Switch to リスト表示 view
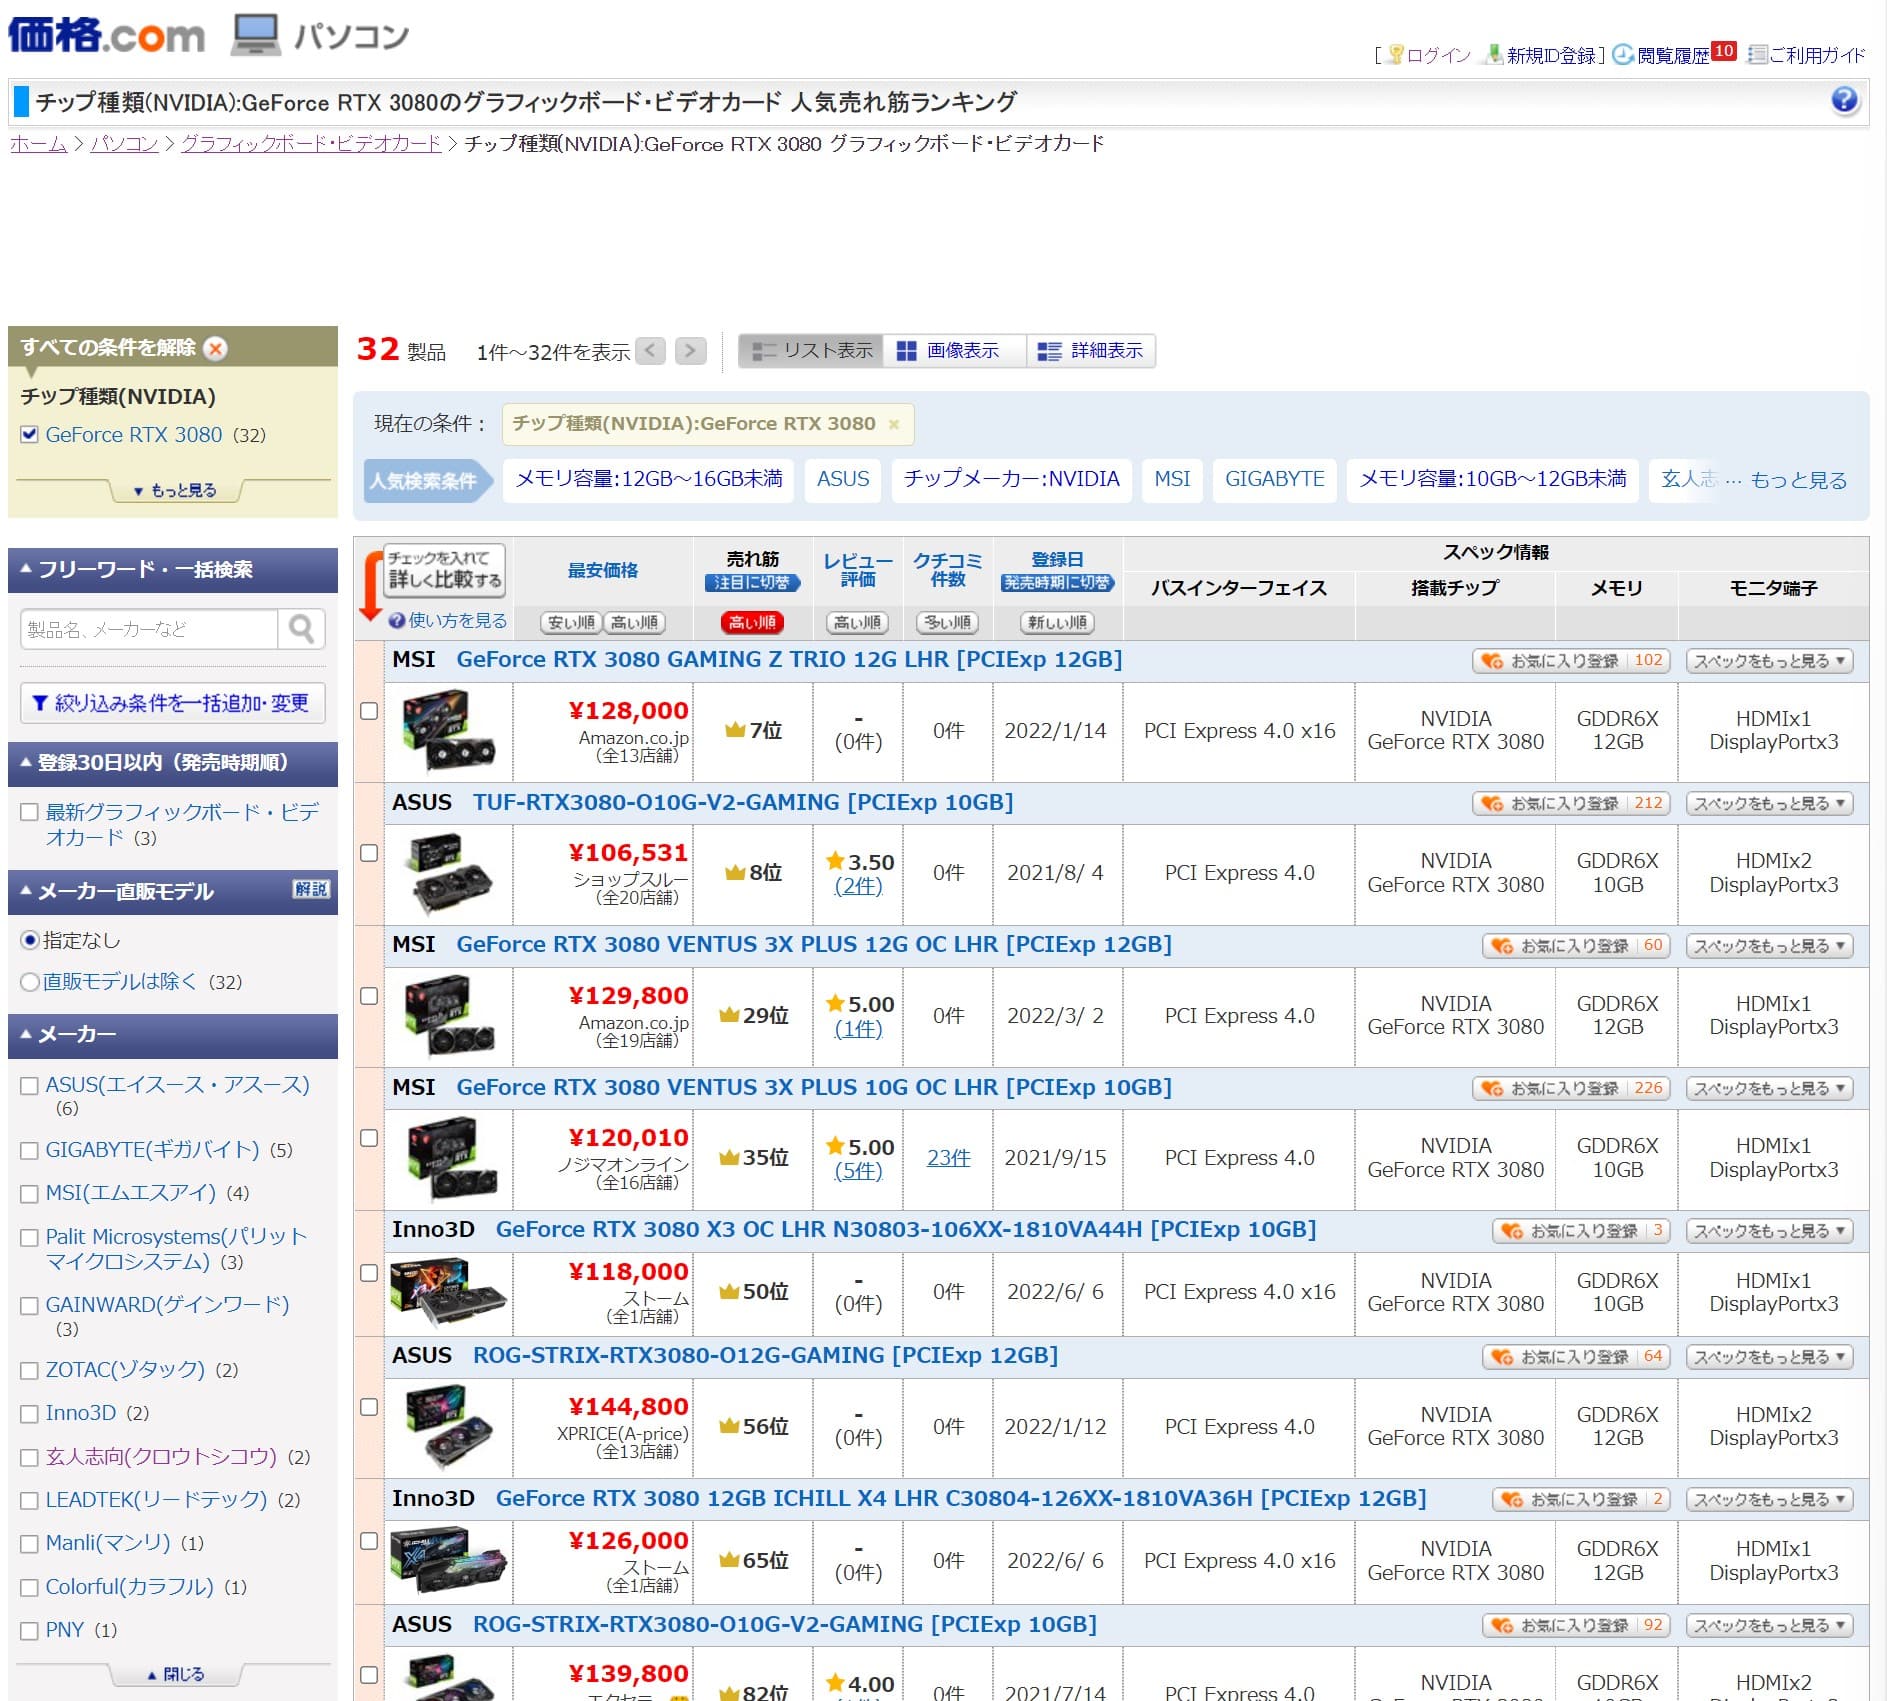 coord(812,351)
